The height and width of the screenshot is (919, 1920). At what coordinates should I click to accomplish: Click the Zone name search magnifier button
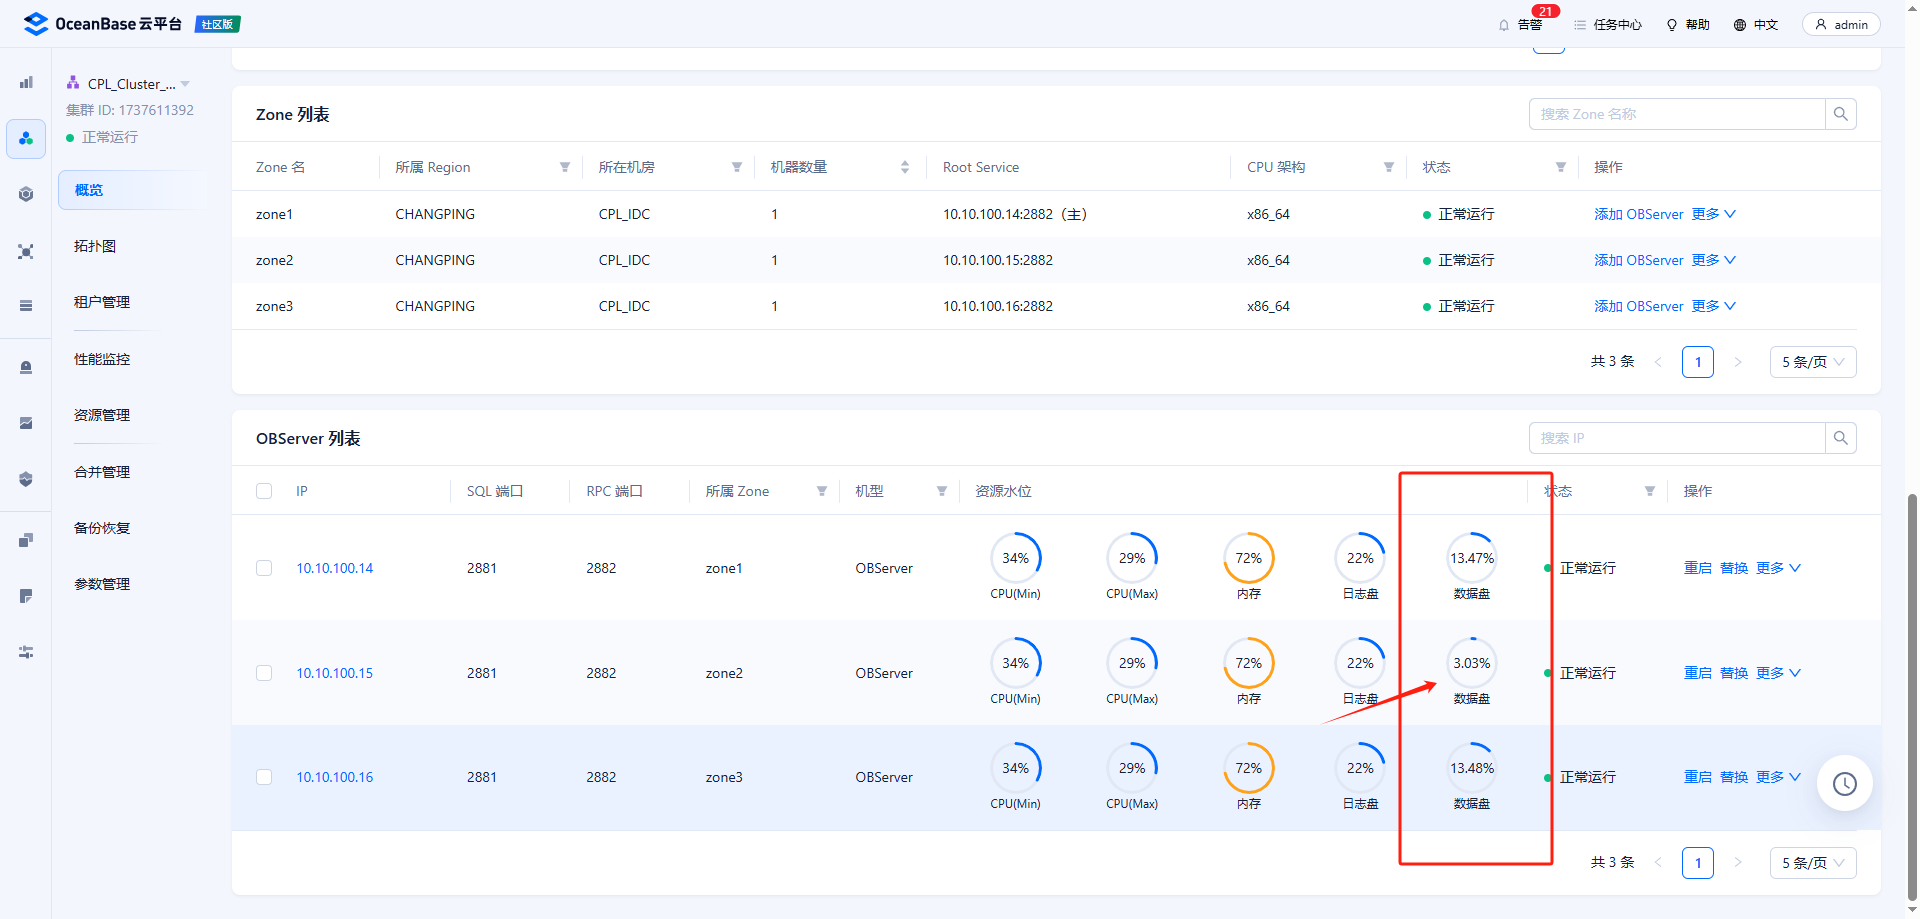(x=1841, y=114)
